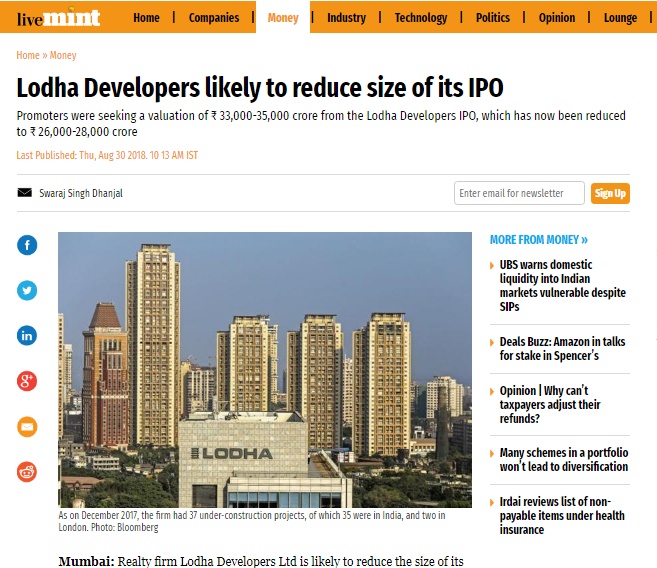
Task: Share article on LinkedIn
Action: [x=27, y=336]
